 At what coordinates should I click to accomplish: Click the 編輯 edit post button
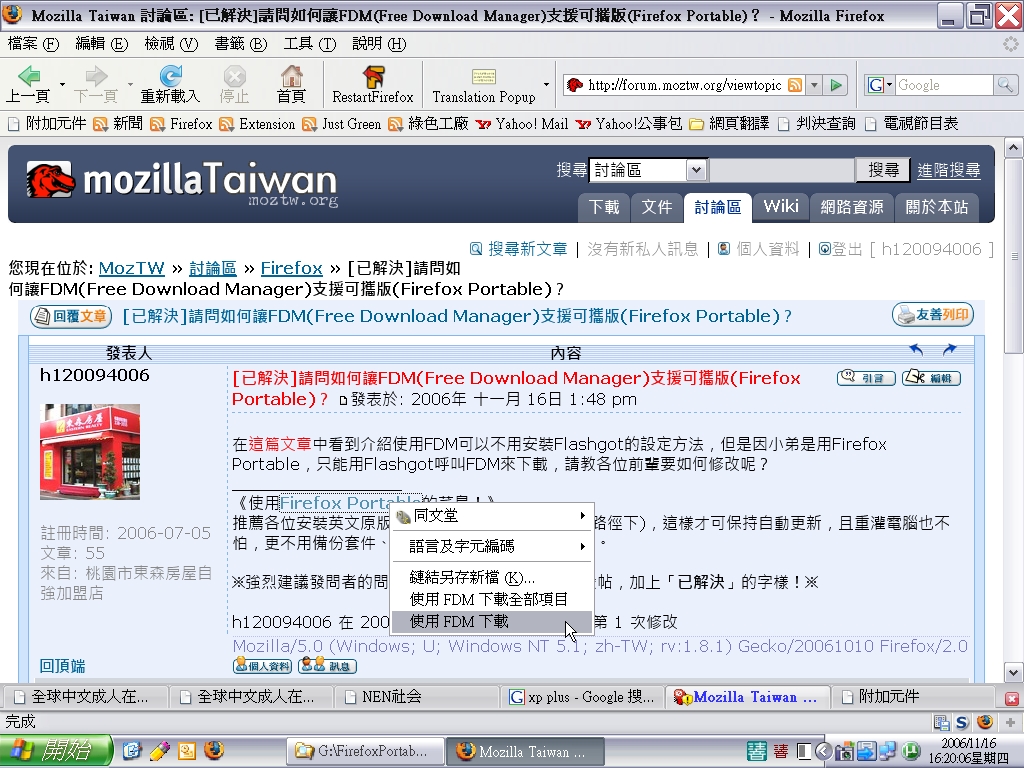coord(931,377)
